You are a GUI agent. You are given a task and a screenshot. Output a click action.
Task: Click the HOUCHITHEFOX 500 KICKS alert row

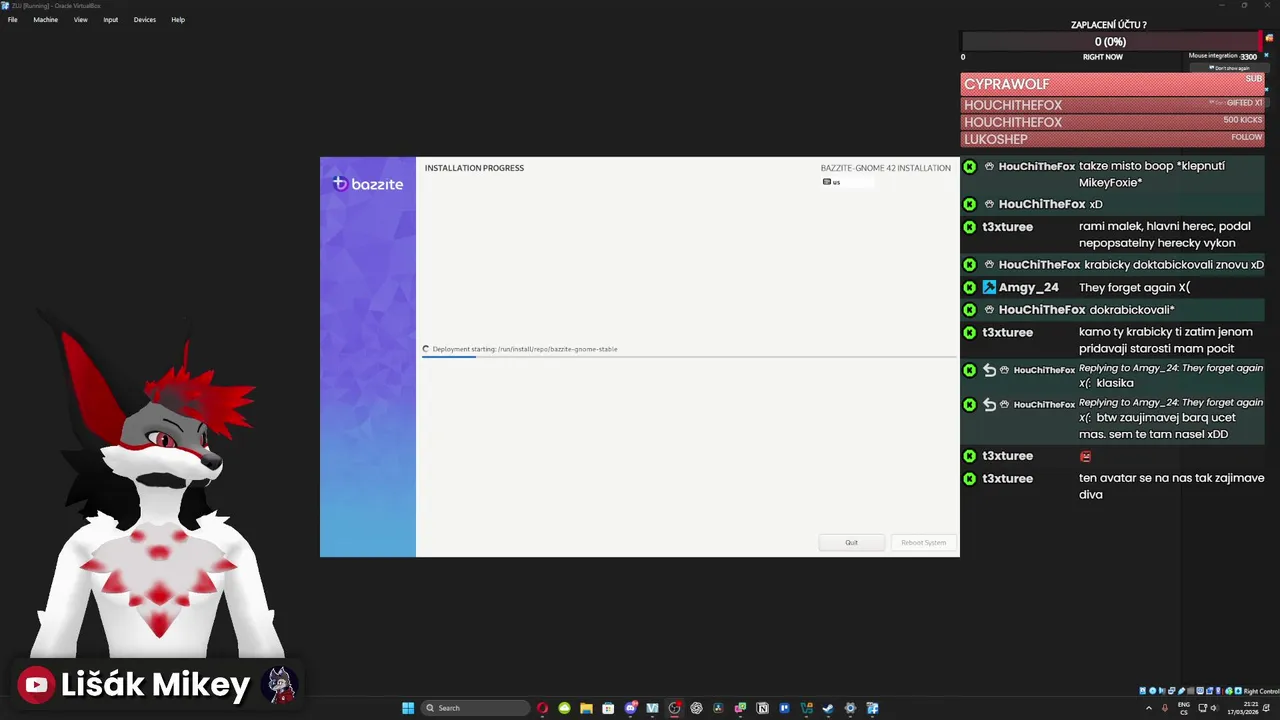click(1112, 122)
